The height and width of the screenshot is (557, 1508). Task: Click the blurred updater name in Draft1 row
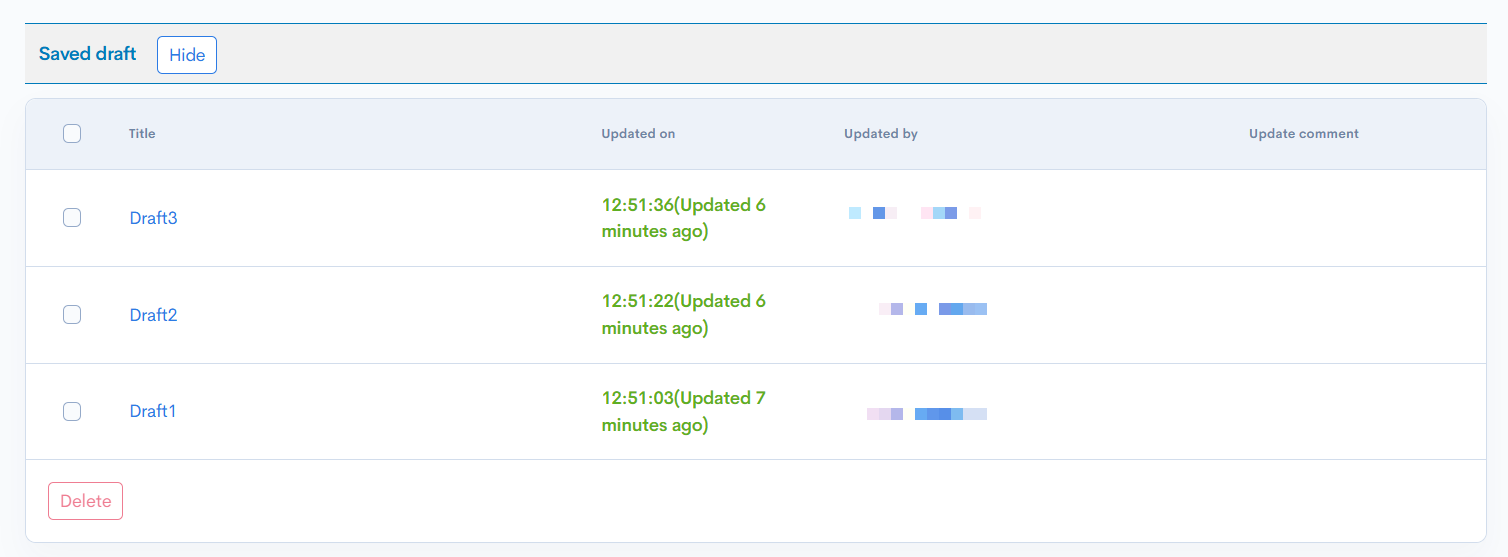[x=927, y=414]
